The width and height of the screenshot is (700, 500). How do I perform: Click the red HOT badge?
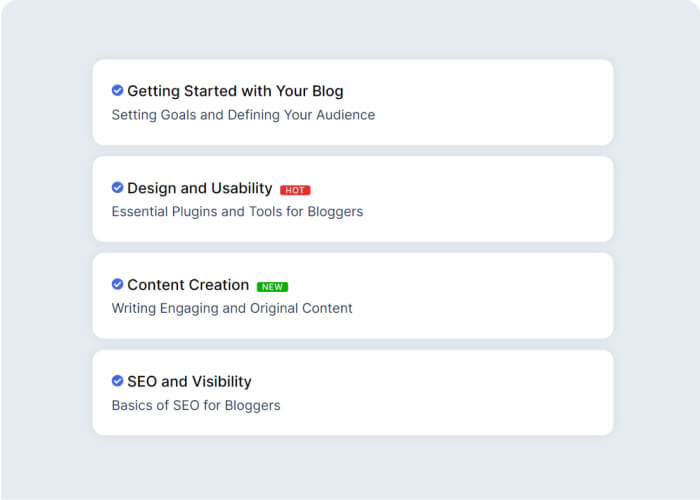click(295, 190)
